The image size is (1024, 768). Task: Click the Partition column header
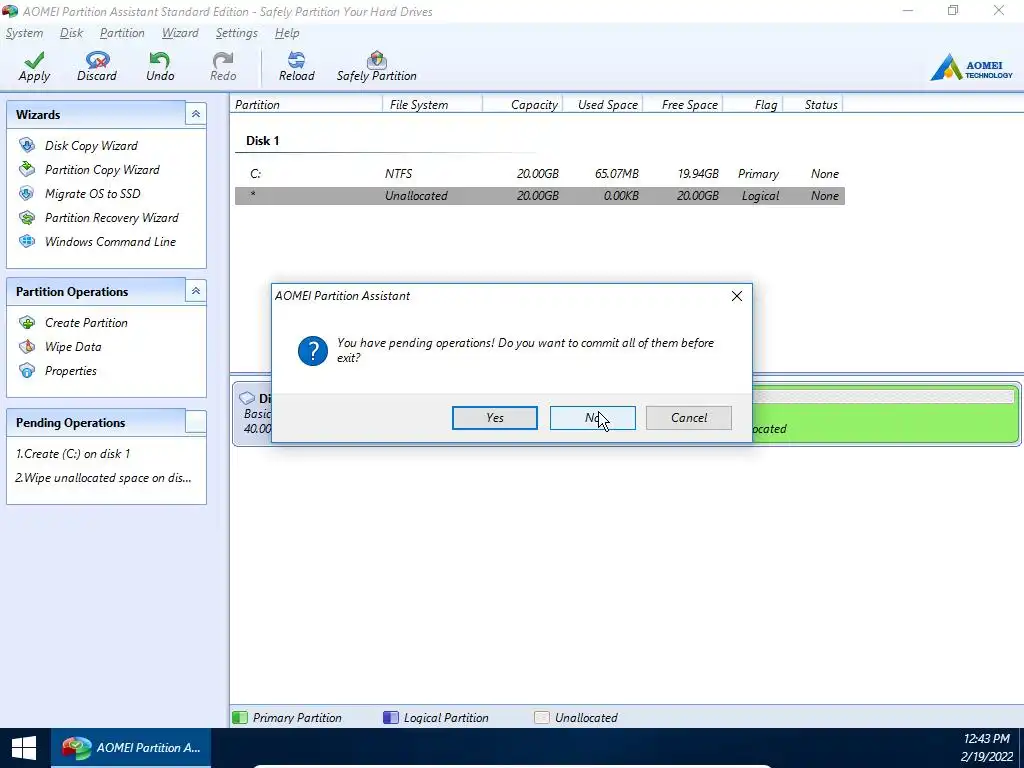[x=306, y=104]
